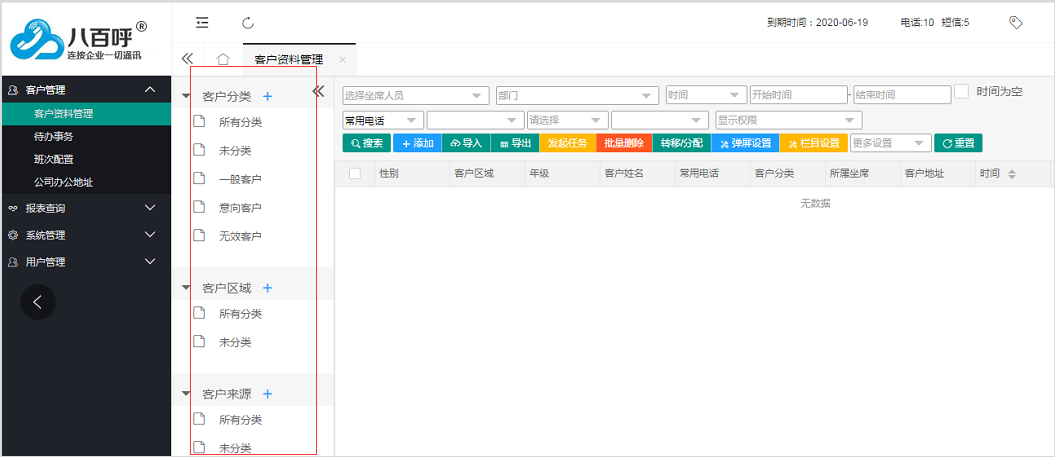Open the 时间 type dropdown
This screenshot has width=1055, height=457.
click(706, 95)
